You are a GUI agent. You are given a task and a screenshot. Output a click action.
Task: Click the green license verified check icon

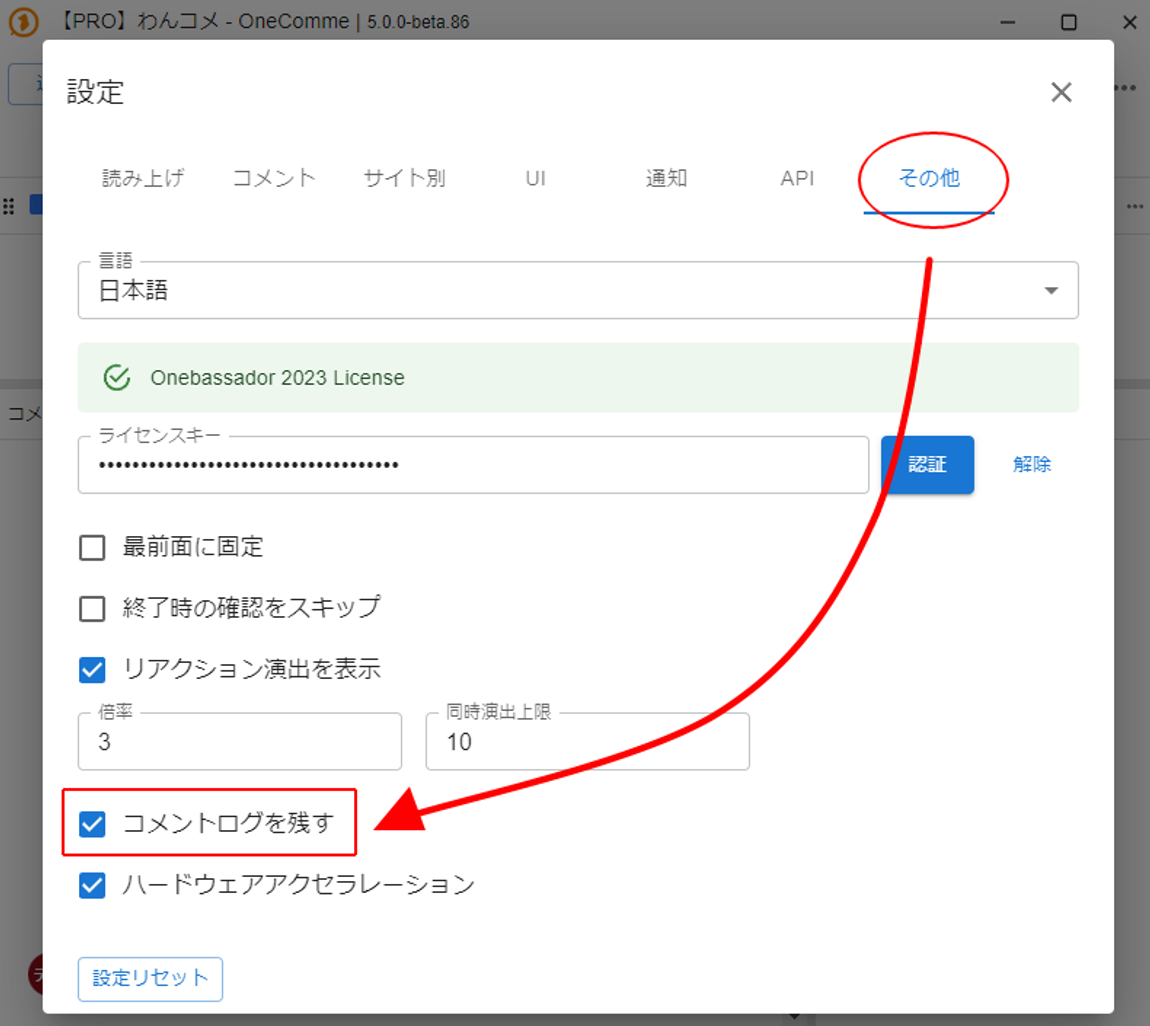pos(117,378)
